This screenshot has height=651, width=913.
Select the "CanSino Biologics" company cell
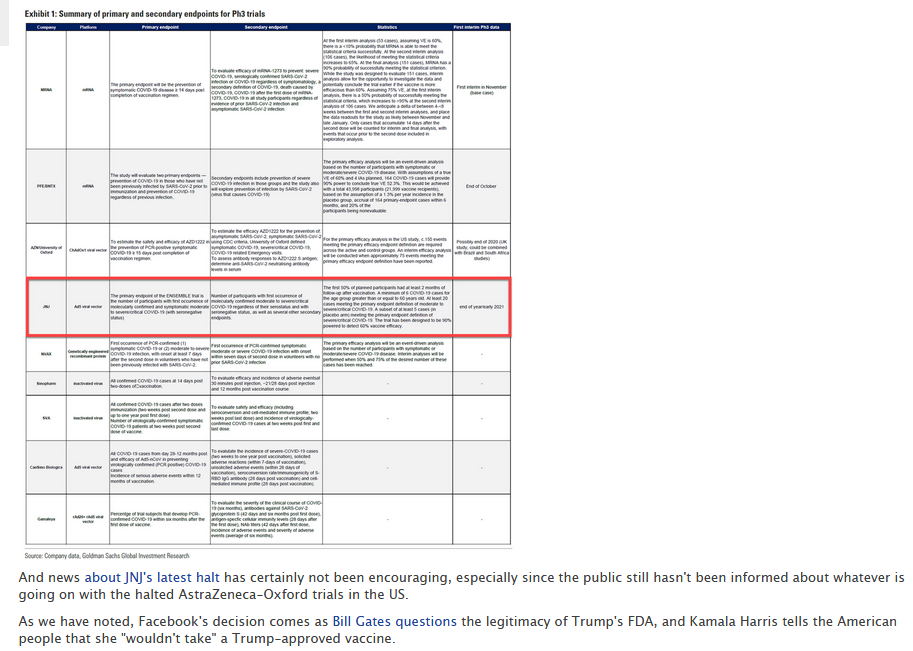[46, 467]
